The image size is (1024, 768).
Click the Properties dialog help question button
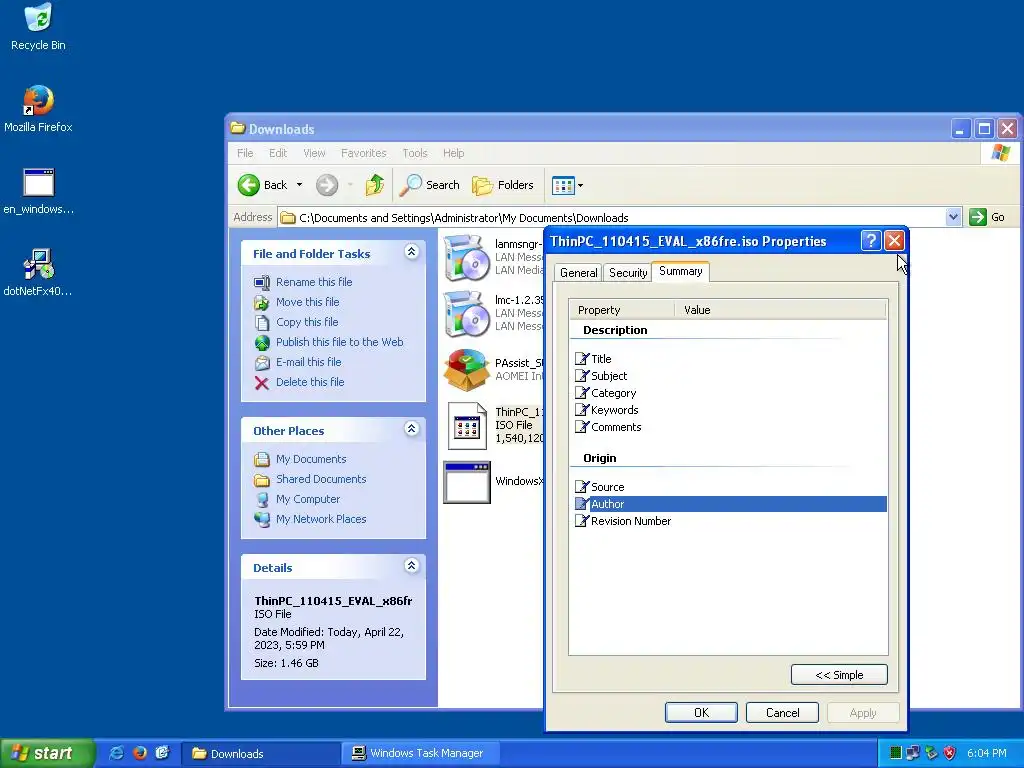tap(871, 241)
